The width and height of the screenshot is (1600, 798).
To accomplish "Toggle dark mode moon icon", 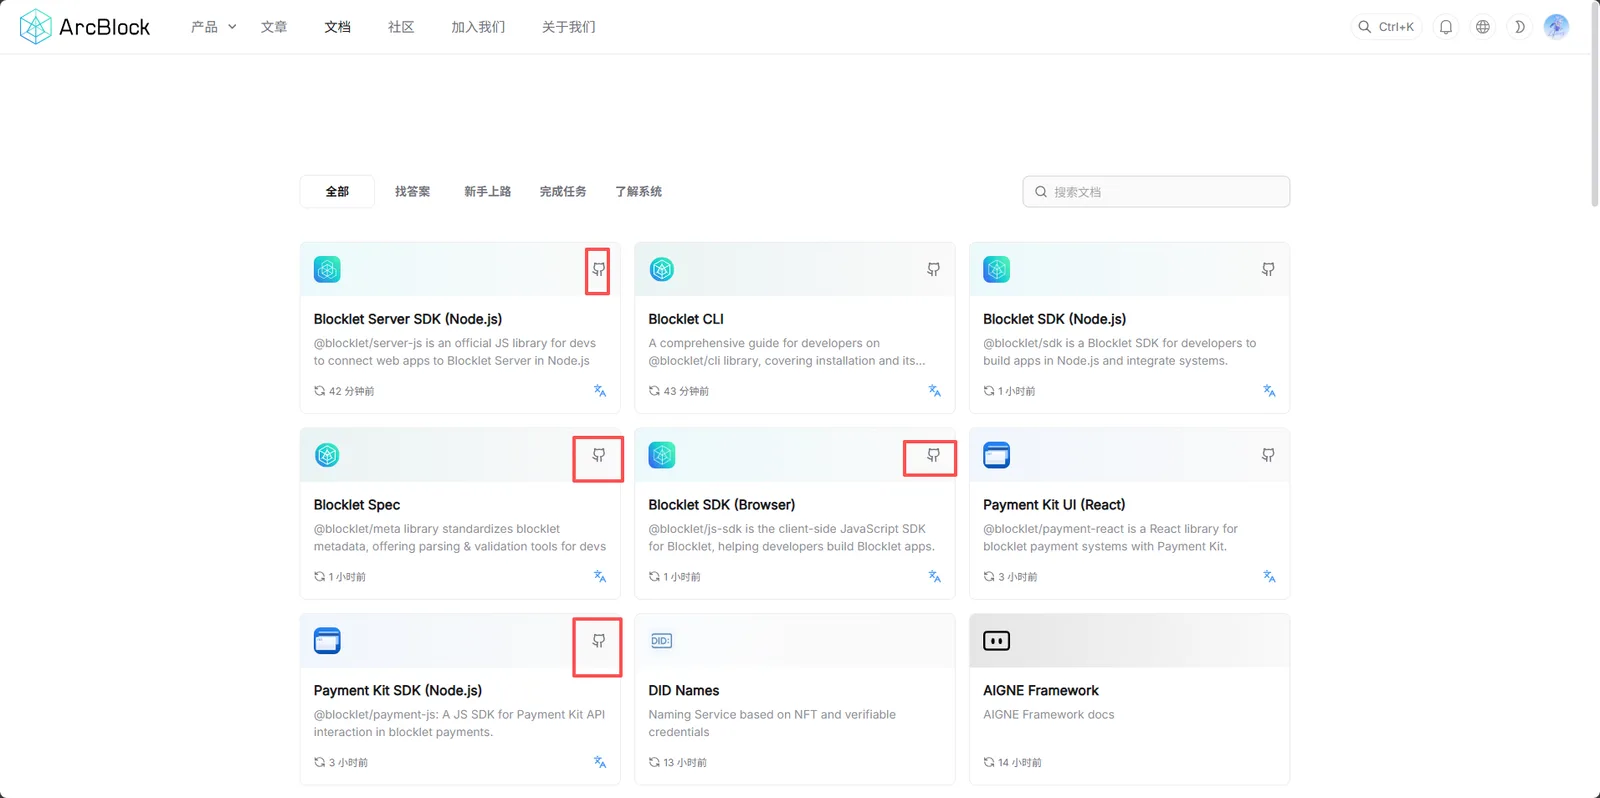I will coord(1519,27).
